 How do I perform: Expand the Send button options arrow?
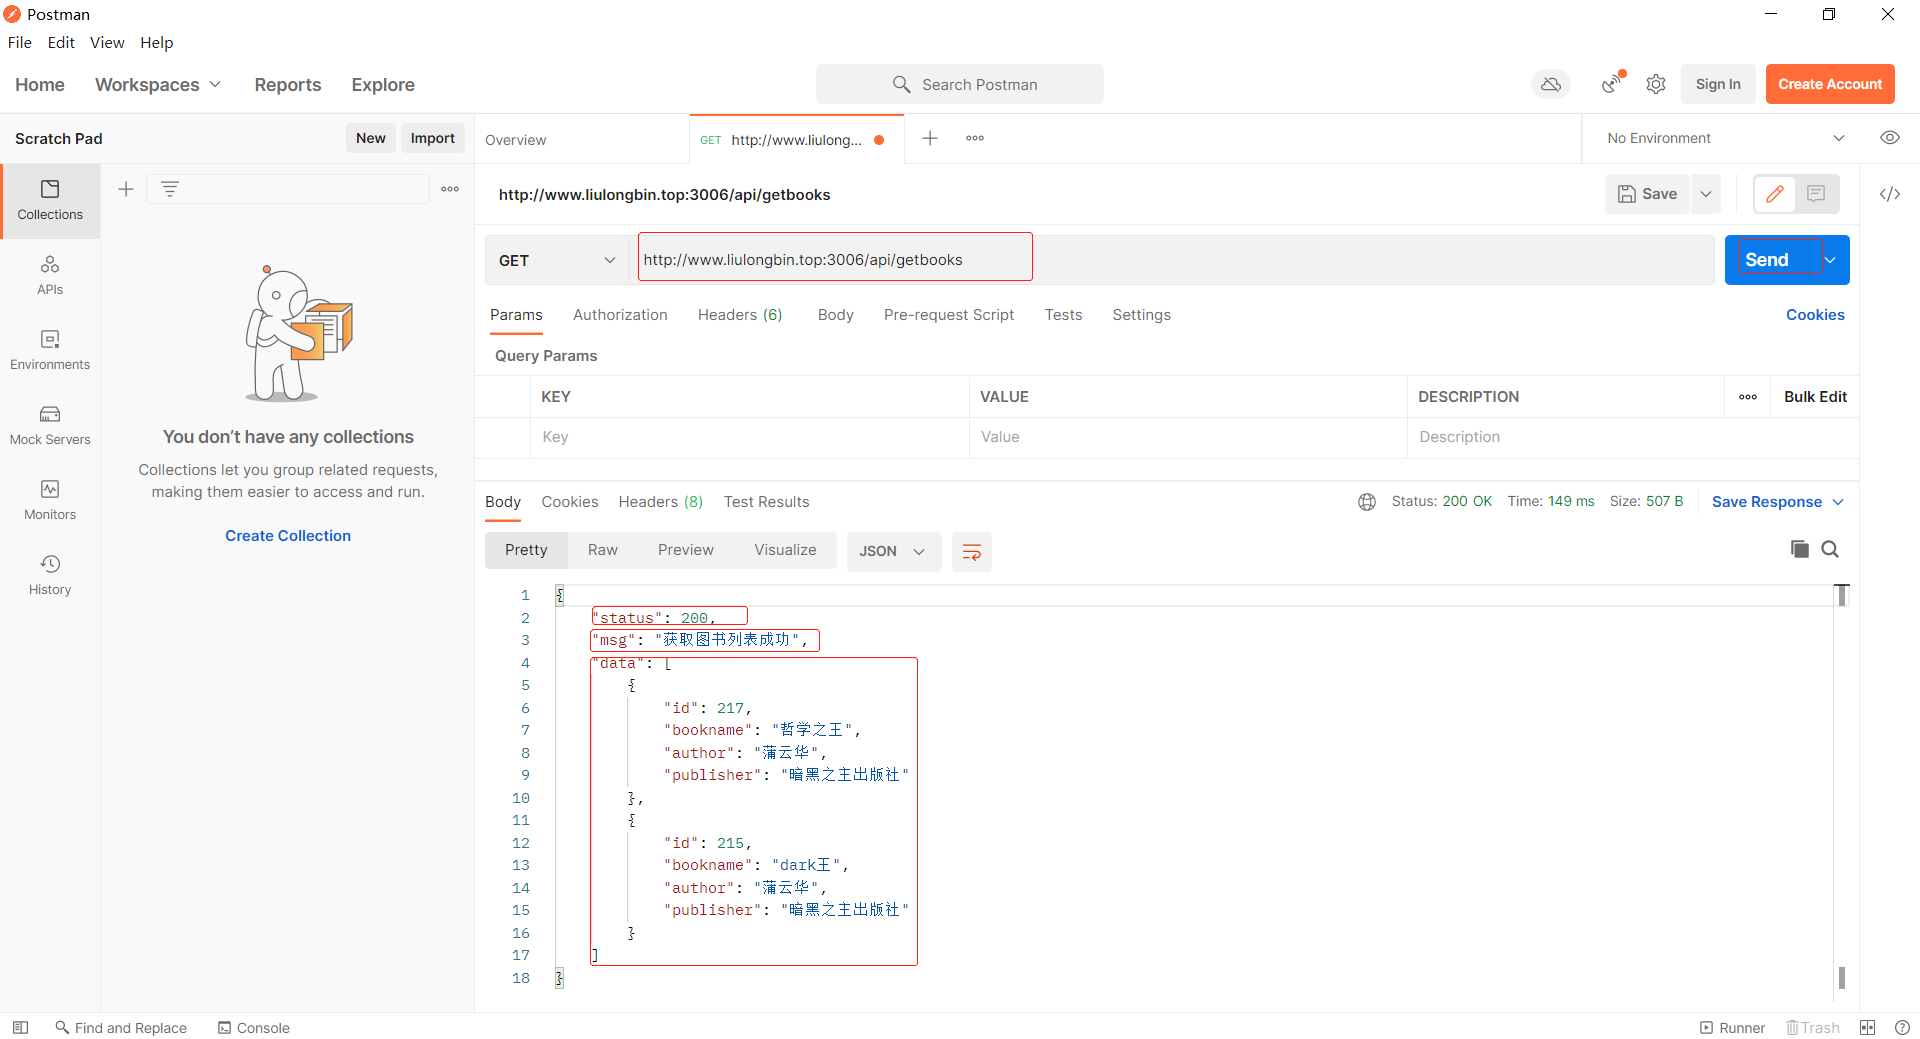pyautogui.click(x=1831, y=260)
